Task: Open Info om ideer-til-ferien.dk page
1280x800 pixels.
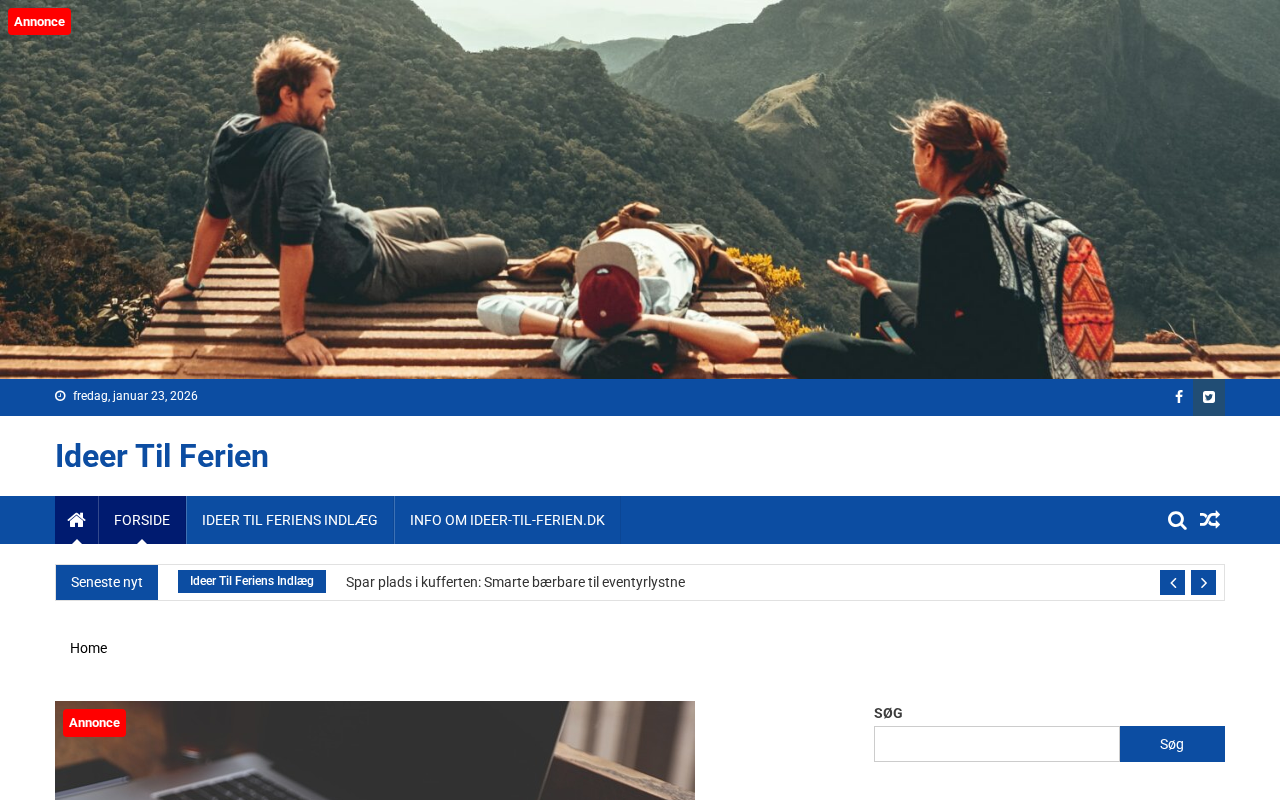Action: click(x=507, y=520)
